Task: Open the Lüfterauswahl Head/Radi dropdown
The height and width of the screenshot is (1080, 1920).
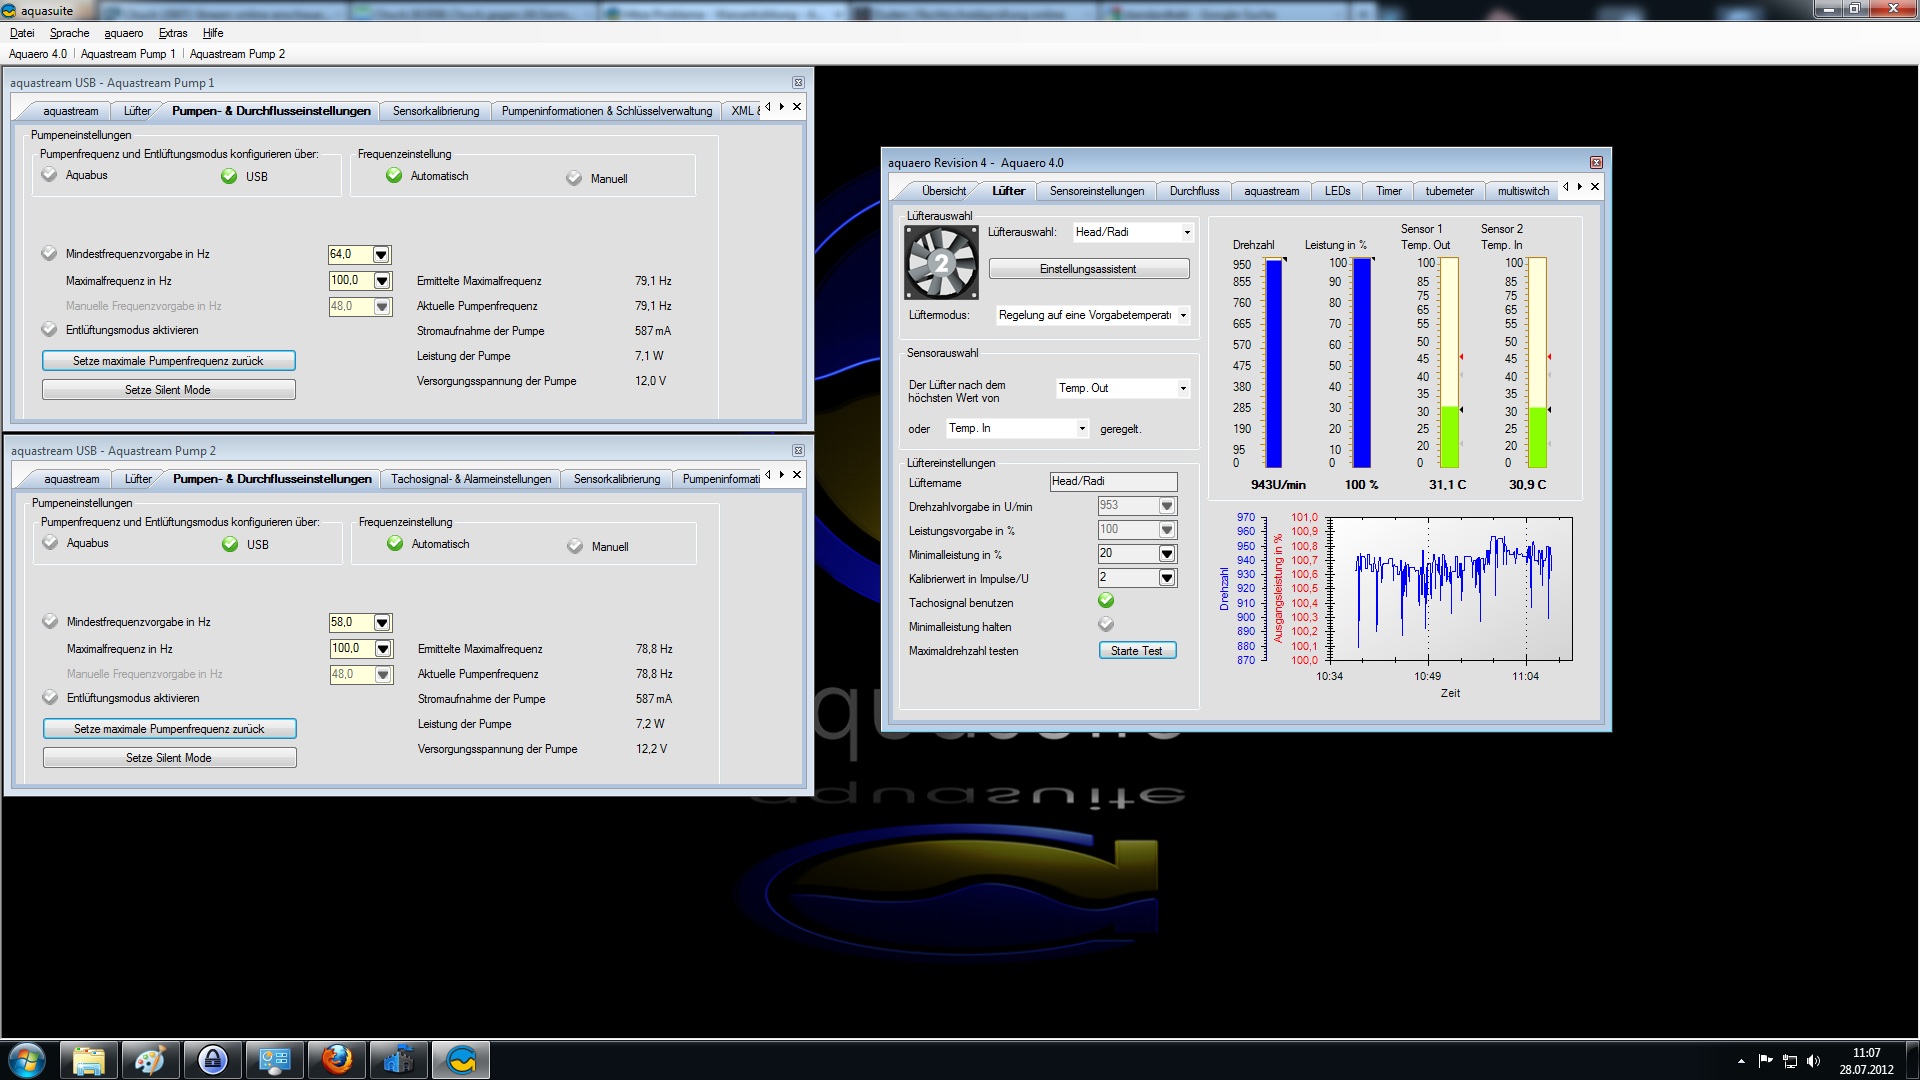Action: 1186,233
